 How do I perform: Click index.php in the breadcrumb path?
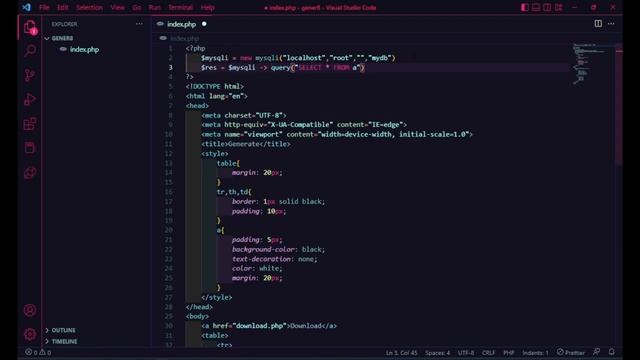pos(184,38)
